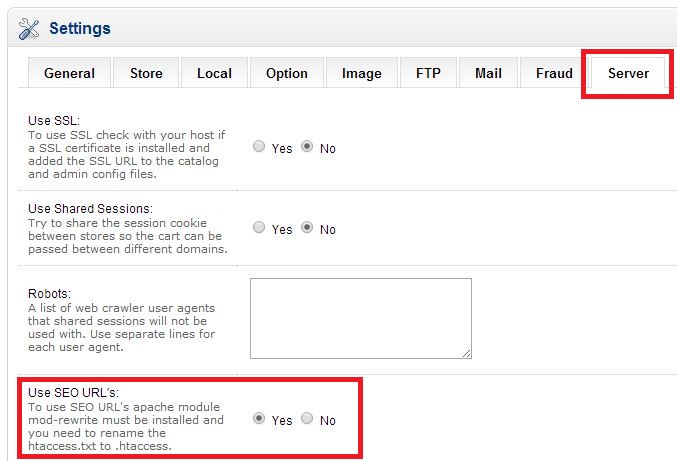The width and height of the screenshot is (677, 461).
Task: Open the Fraud tab
Action: click(554, 73)
